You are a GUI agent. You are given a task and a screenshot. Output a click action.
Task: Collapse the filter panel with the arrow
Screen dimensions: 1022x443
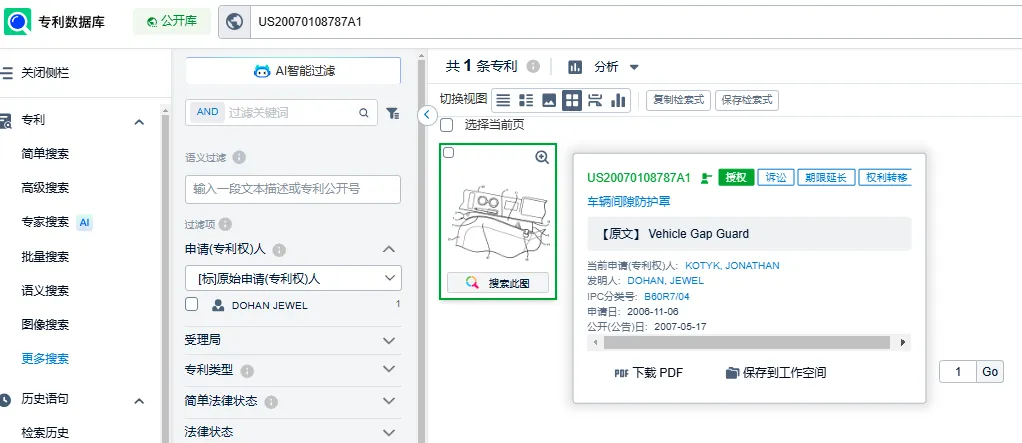pos(426,115)
